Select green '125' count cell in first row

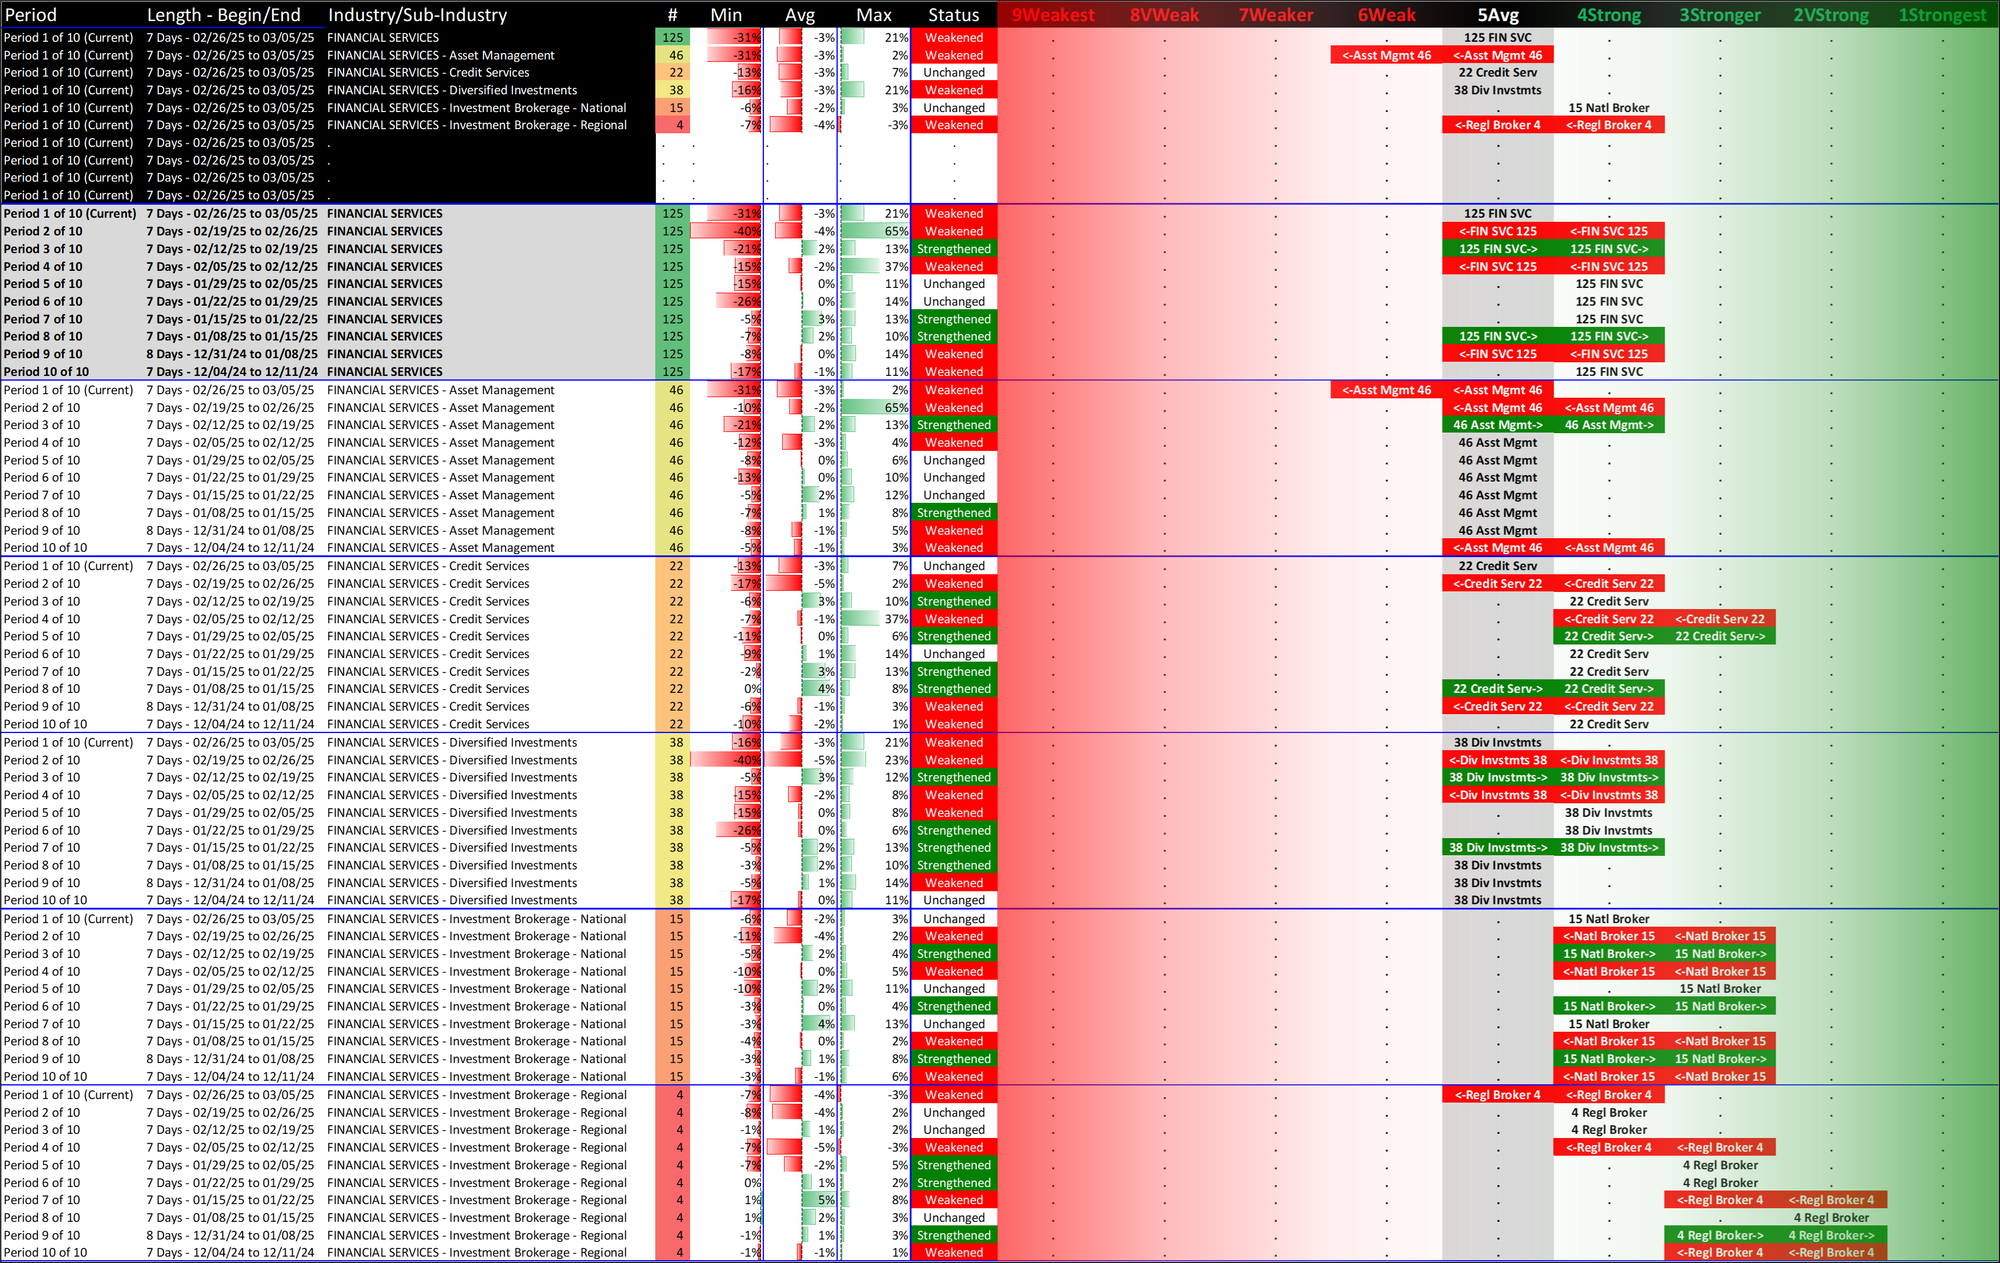(673, 38)
